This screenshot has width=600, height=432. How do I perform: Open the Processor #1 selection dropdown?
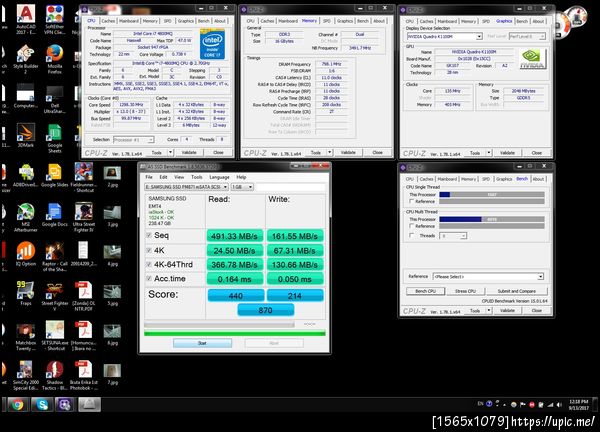point(134,140)
